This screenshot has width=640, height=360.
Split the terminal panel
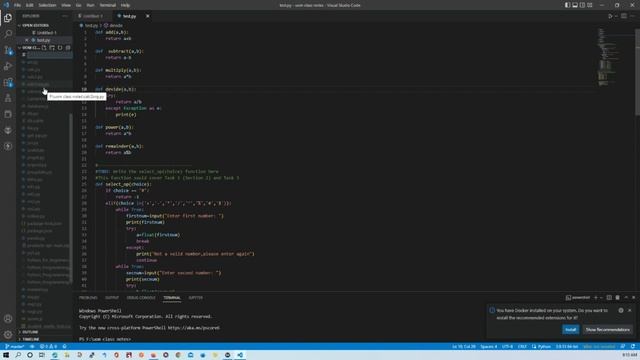609,298
